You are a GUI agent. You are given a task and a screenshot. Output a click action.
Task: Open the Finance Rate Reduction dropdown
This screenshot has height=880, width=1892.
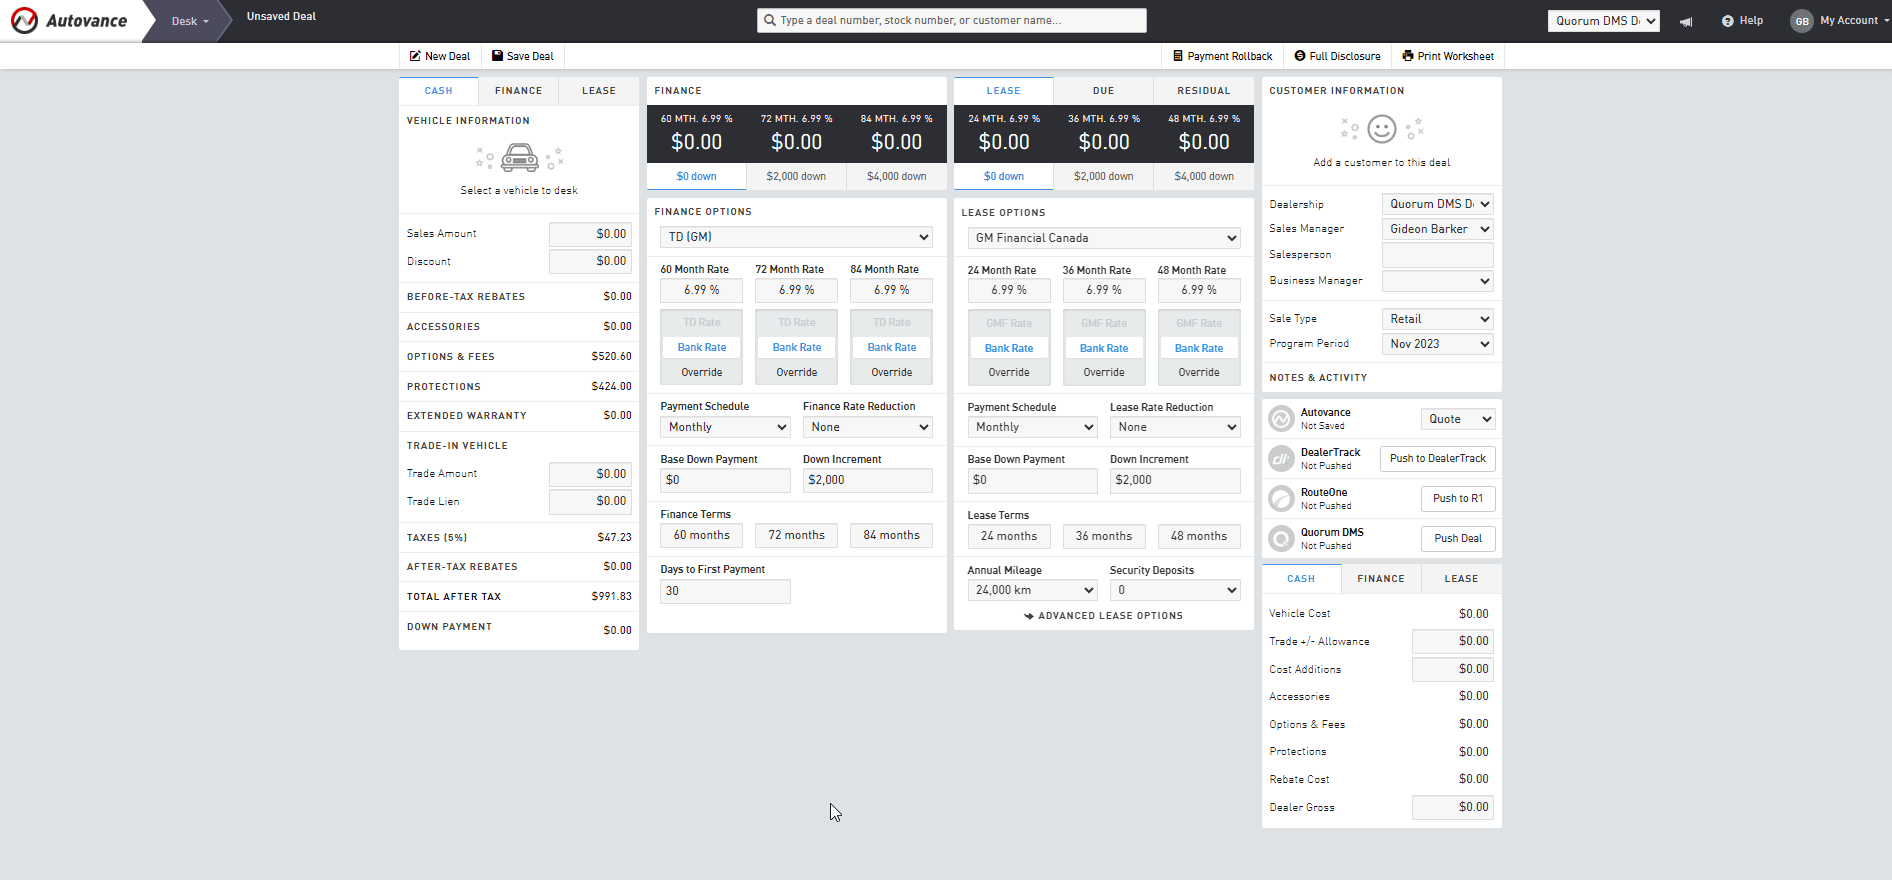pos(868,427)
